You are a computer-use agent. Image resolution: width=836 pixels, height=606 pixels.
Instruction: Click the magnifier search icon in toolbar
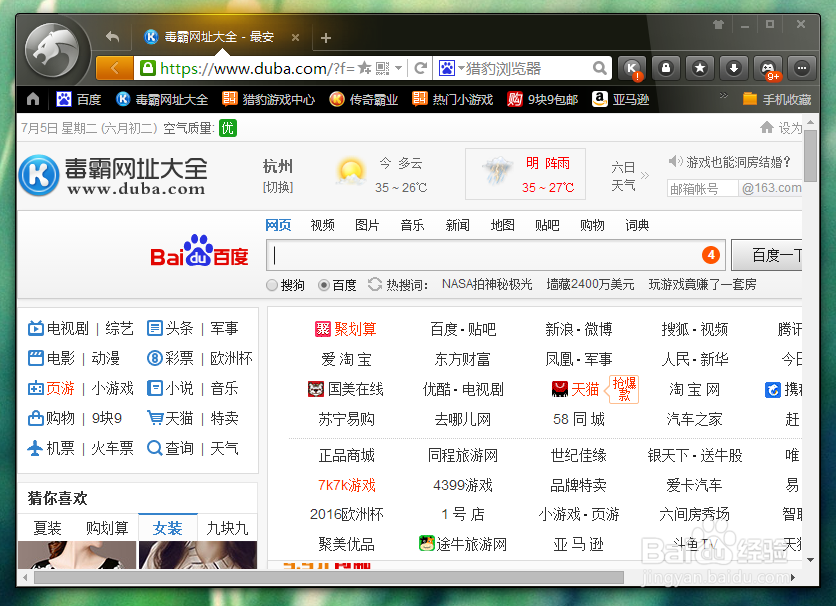[x=600, y=68]
